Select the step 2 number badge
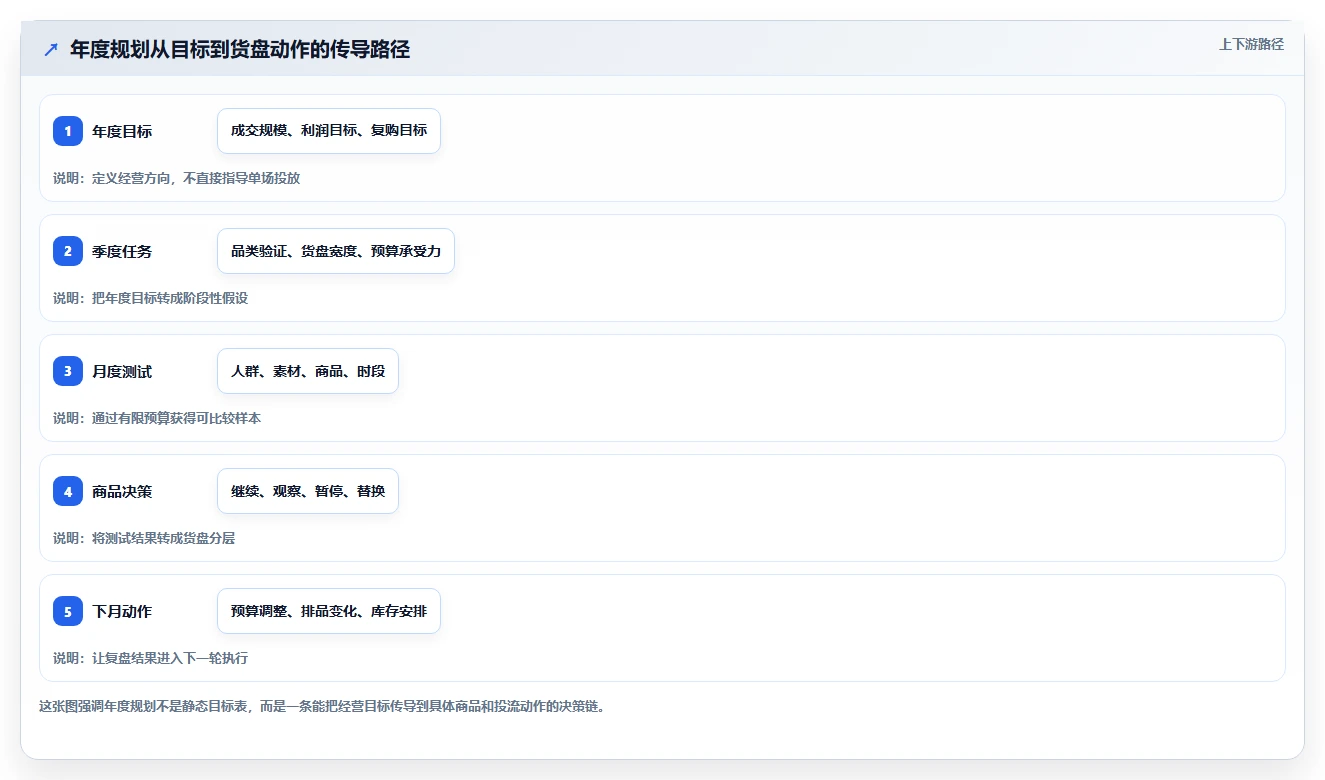The height and width of the screenshot is (780, 1325). click(68, 251)
